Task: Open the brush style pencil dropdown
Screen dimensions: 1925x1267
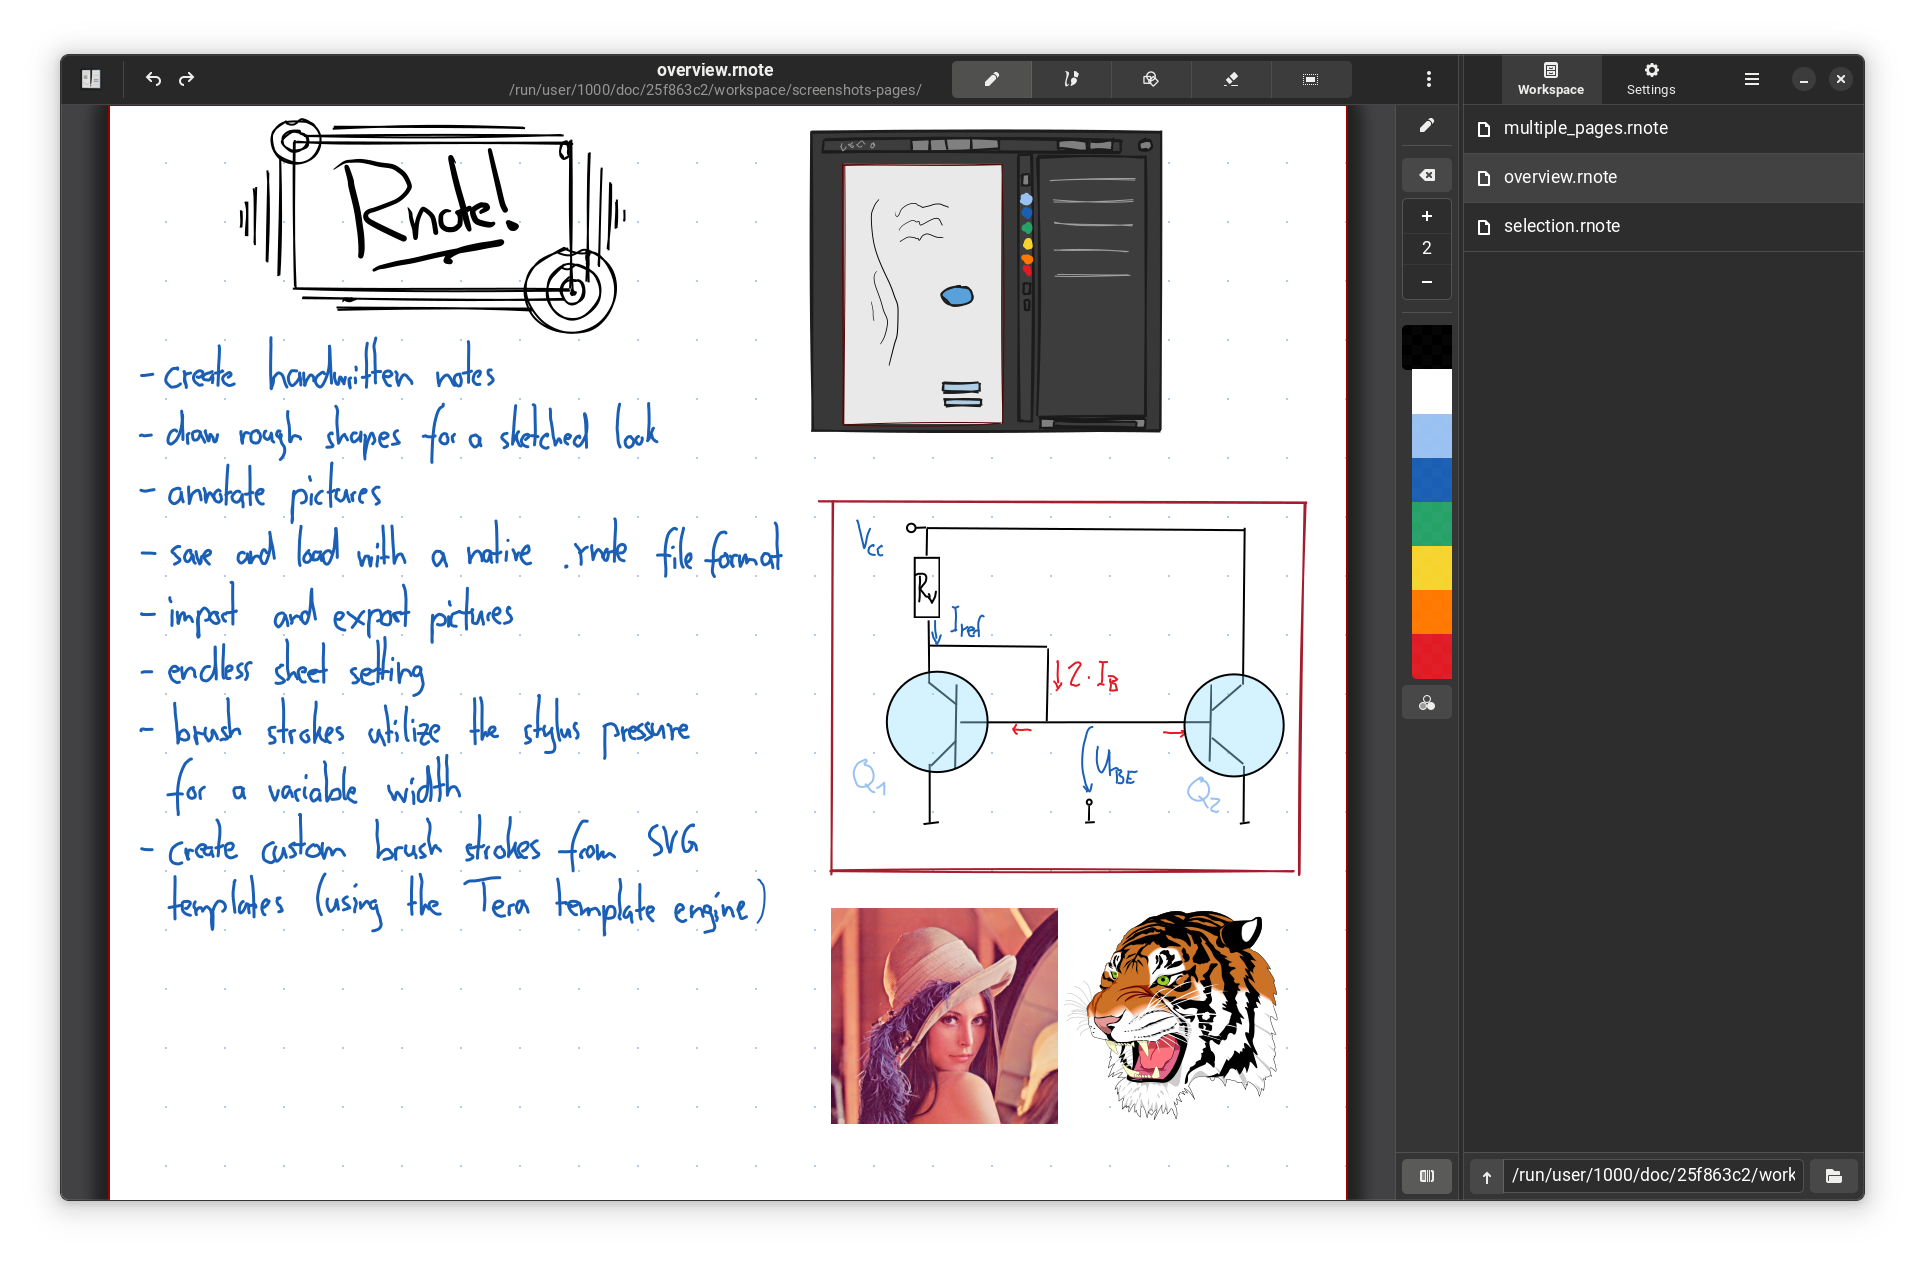Action: [x=1427, y=126]
